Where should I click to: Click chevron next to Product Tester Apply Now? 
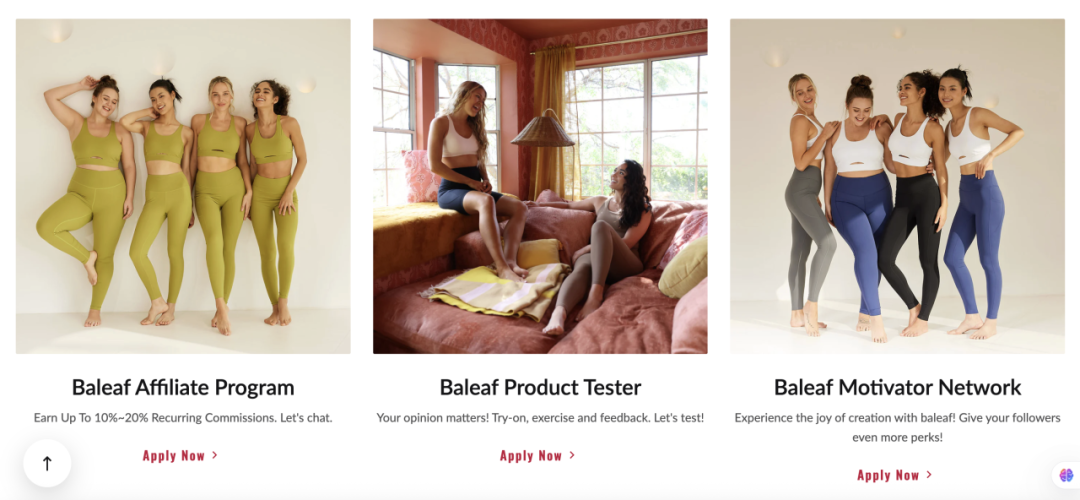[572, 455]
